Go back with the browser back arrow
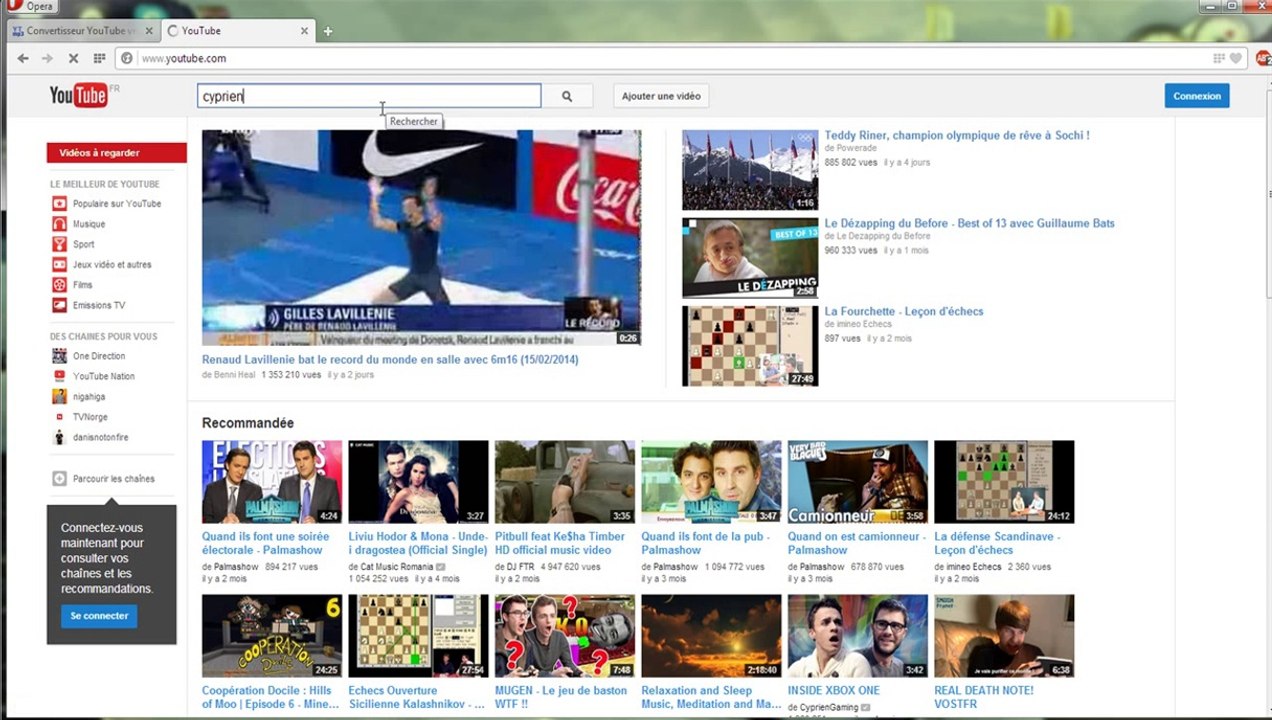Screen dimensions: 1272x720 pyautogui.click(x=23, y=58)
